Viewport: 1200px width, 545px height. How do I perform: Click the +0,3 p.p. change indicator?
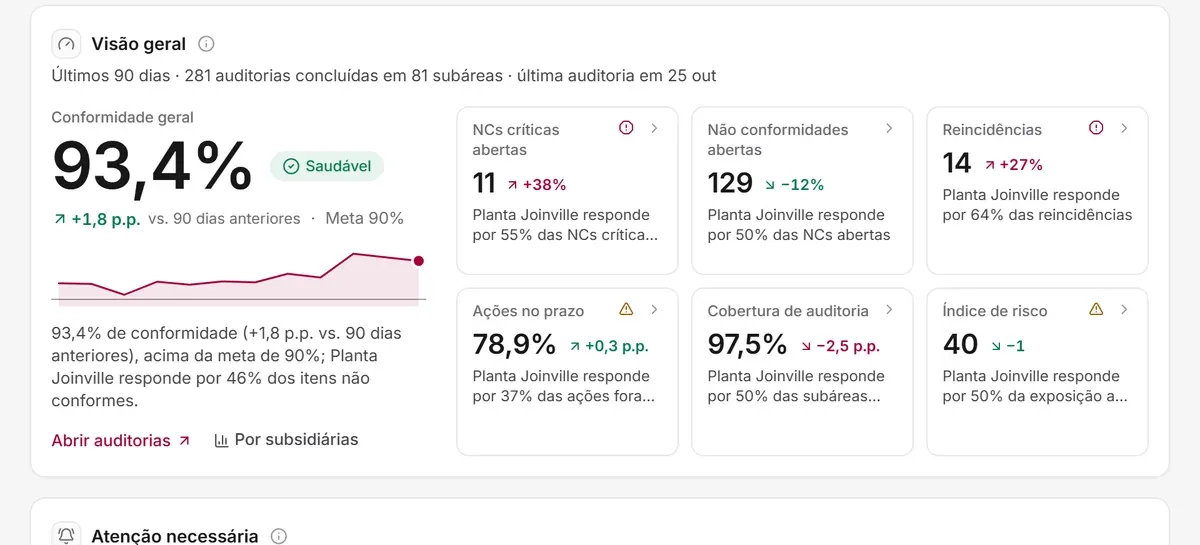[609, 346]
